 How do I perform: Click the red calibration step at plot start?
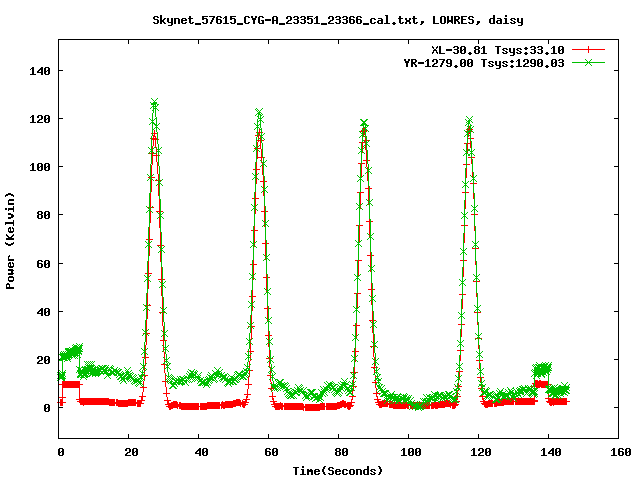(x=71, y=384)
